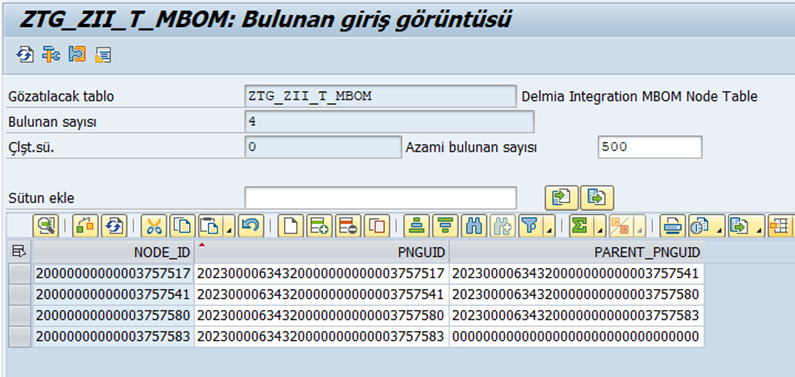Click PARENT_PNGUID cell ending 3757583
795x377 pixels.
576,315
